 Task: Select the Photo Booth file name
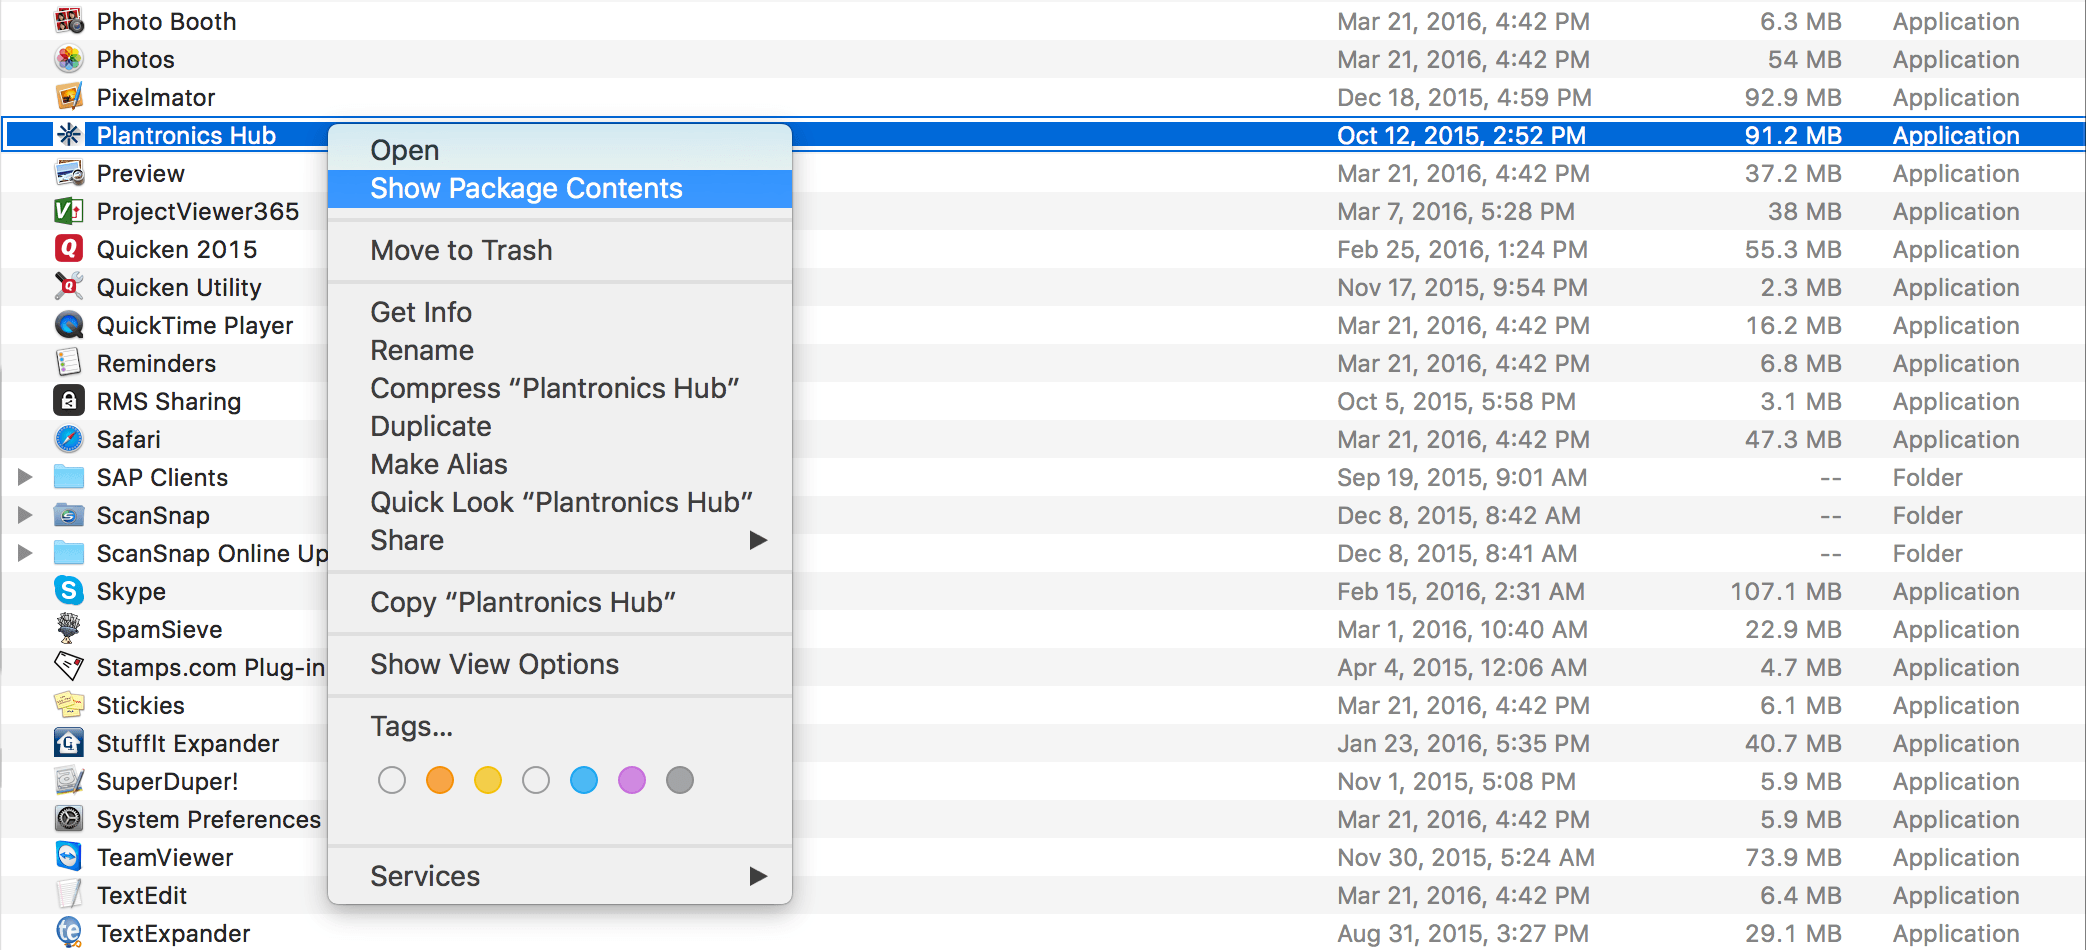pos(166,21)
